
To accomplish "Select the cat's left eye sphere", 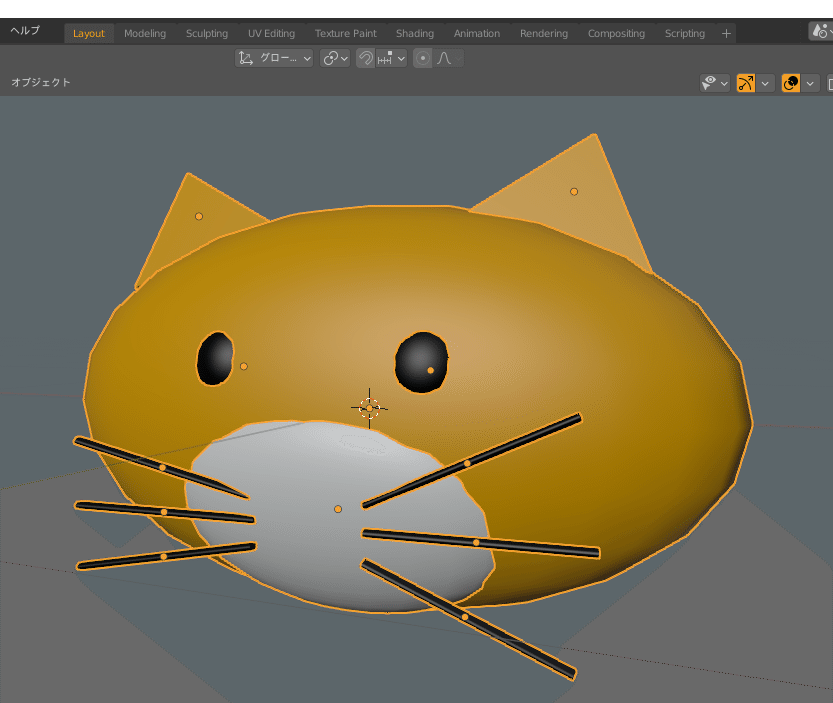I will click(x=215, y=358).
